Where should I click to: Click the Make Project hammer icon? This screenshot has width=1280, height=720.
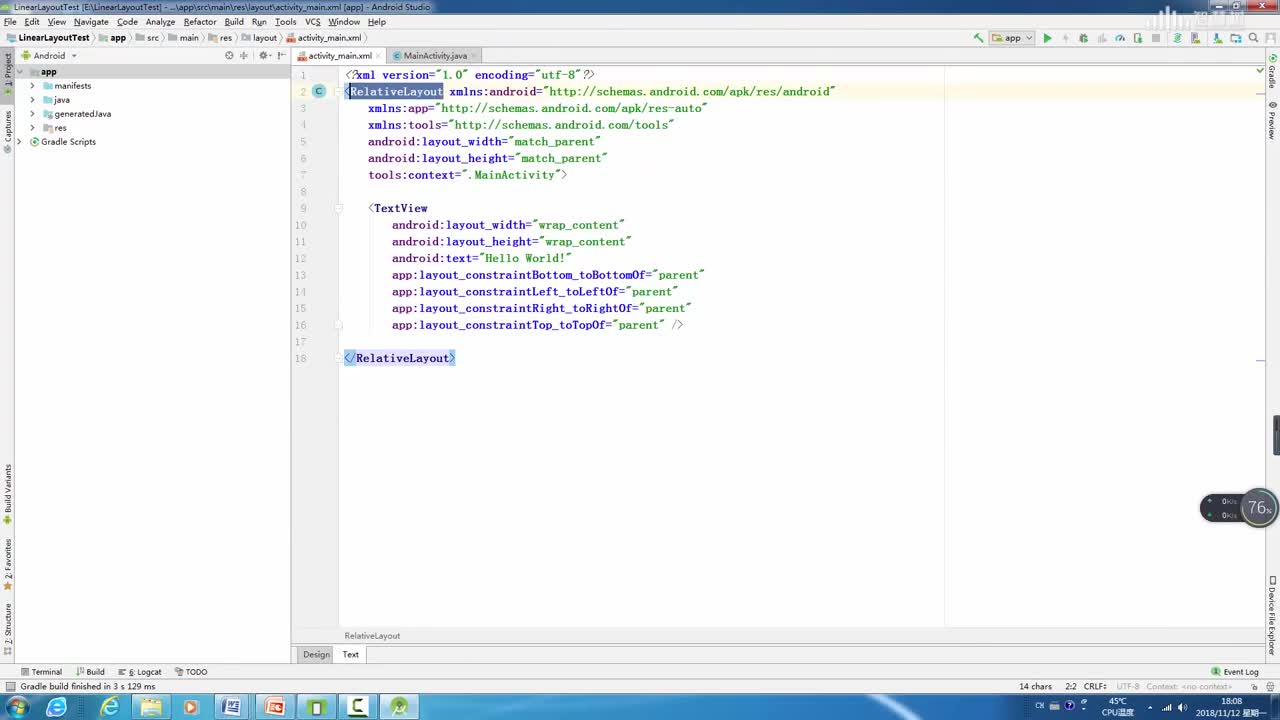point(978,38)
